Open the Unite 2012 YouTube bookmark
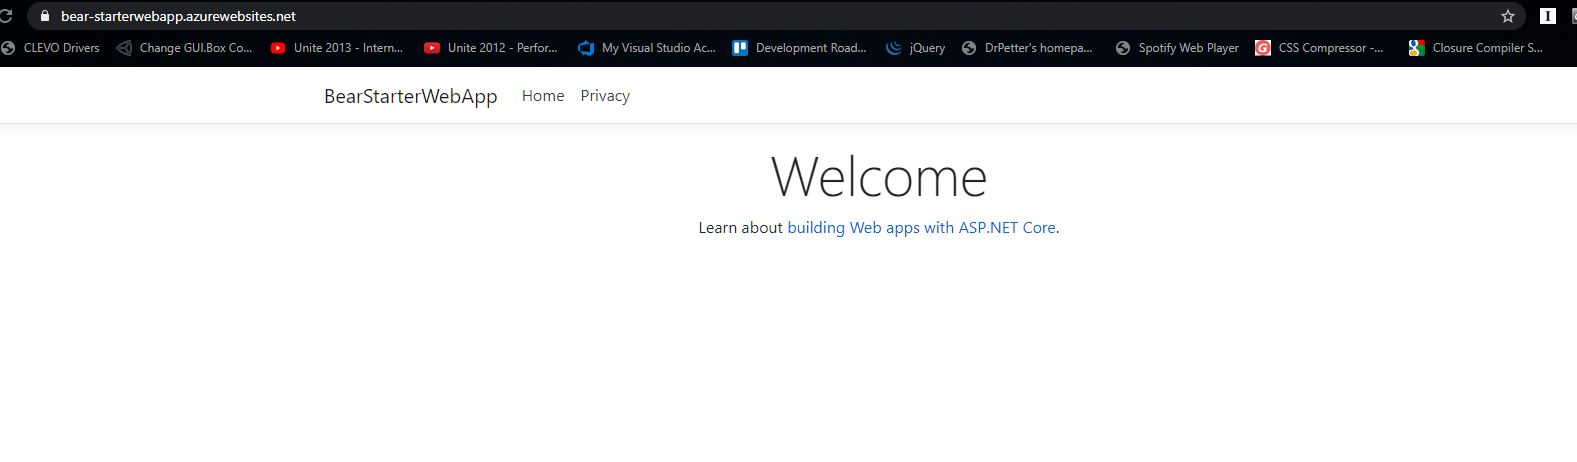This screenshot has width=1577, height=462. [x=491, y=48]
